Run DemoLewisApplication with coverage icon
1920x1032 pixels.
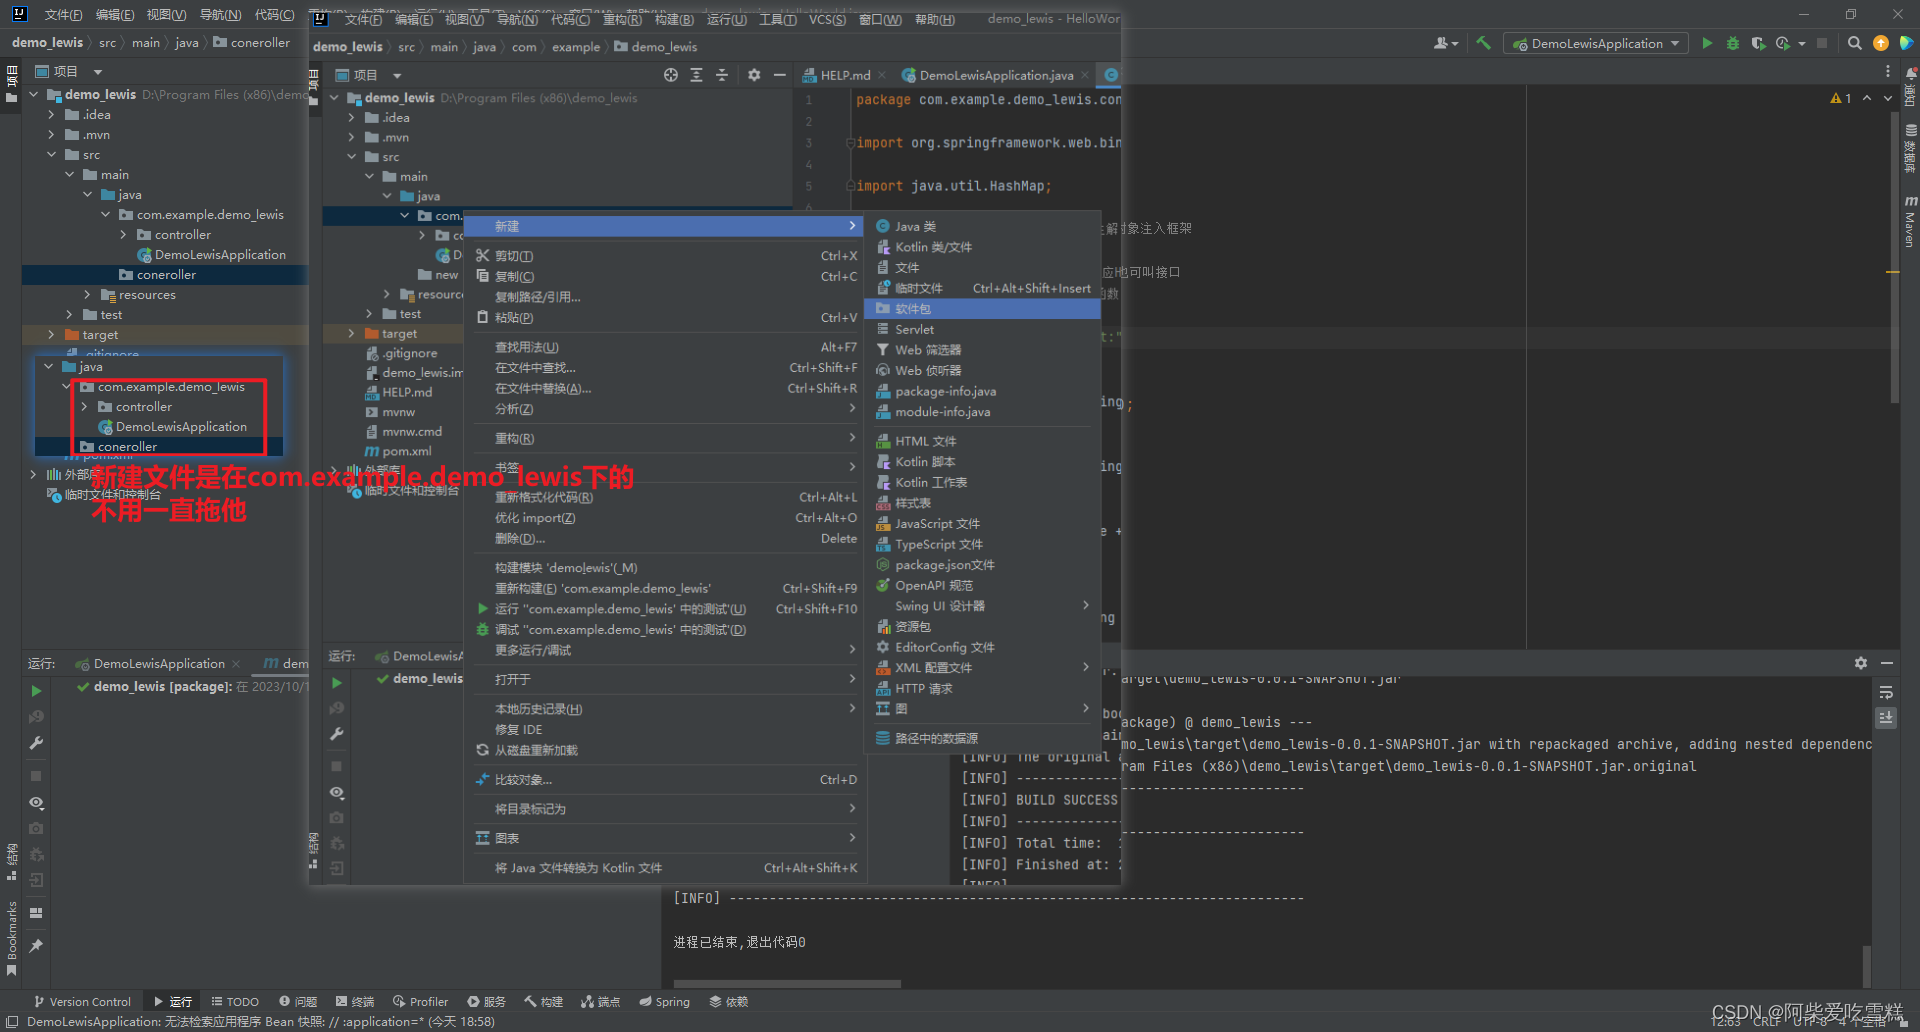tap(1757, 43)
